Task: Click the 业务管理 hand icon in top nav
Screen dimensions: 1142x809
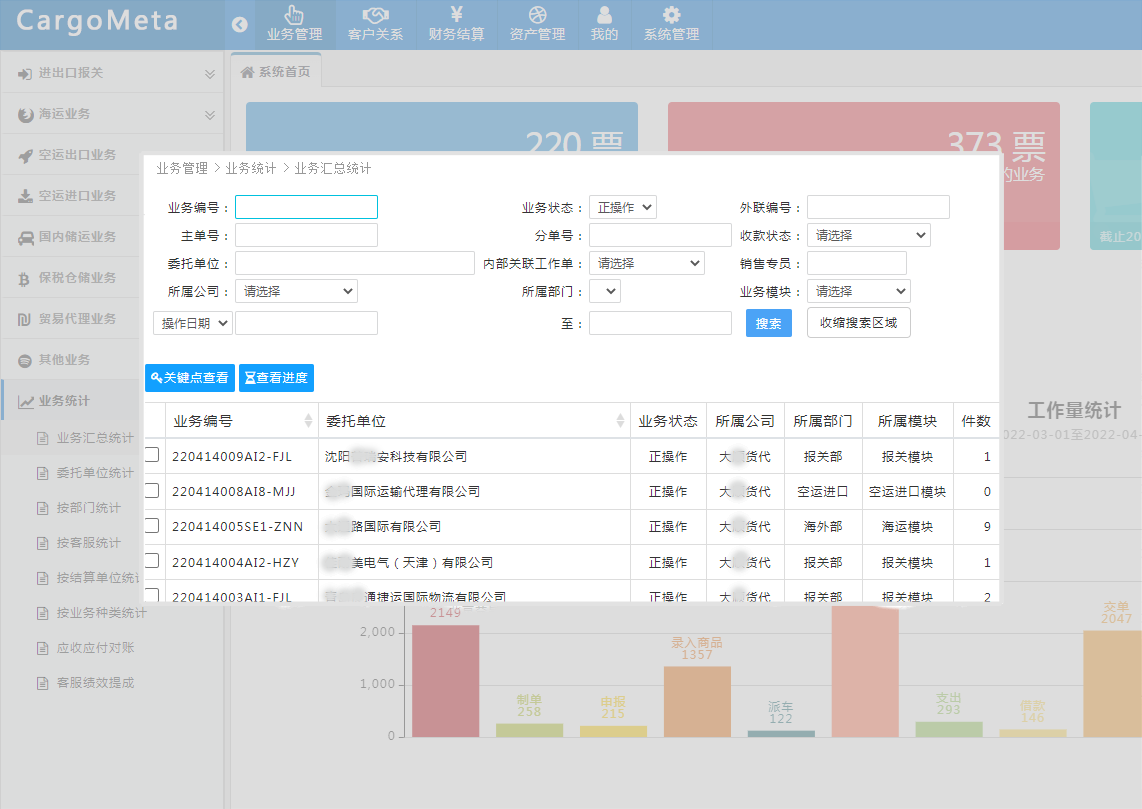Action: tap(294, 15)
